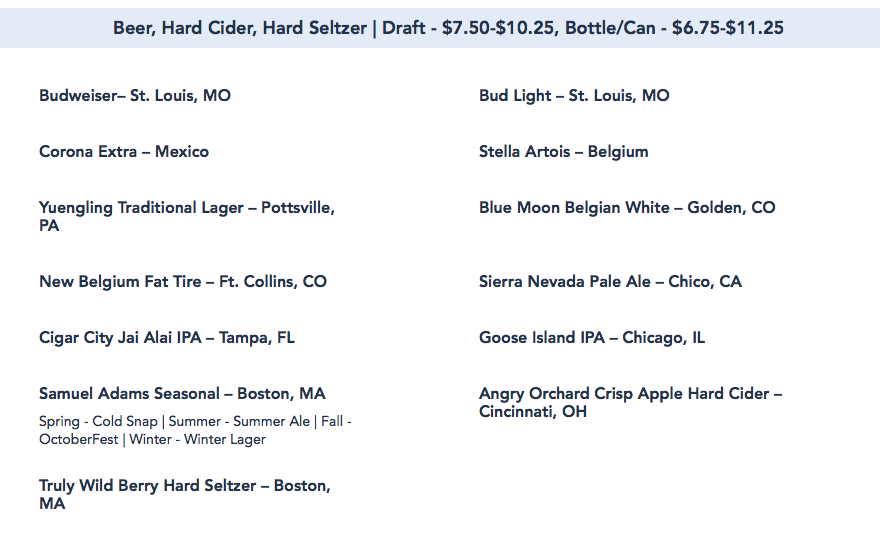Click the "OctoberFest" seasonal text
The height and width of the screenshot is (550, 880).
coord(78,440)
